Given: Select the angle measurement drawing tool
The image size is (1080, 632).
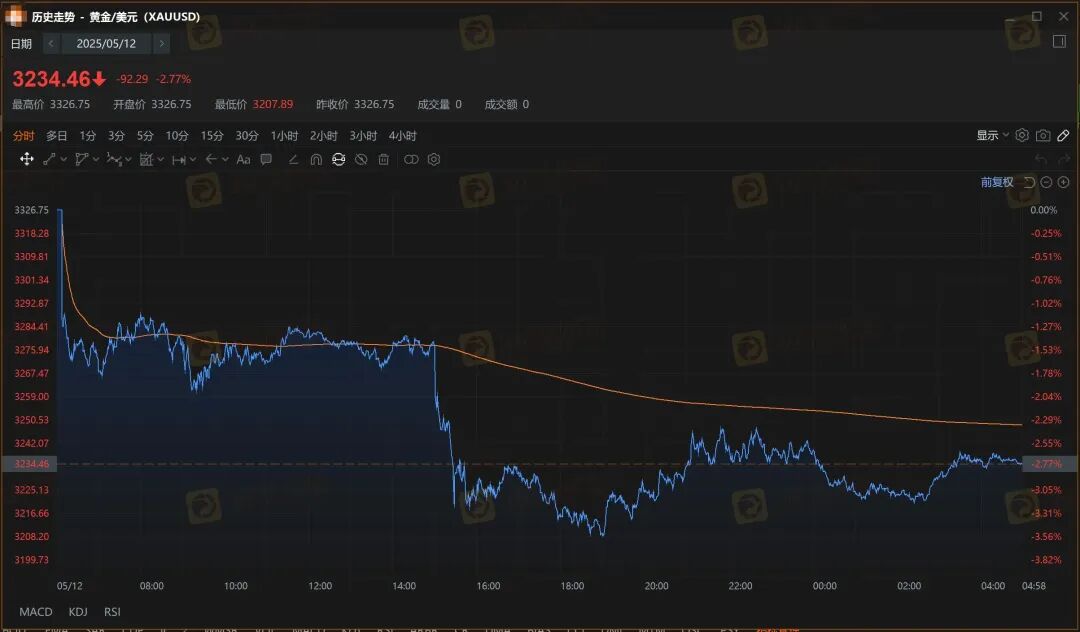Looking at the screenshot, I should click(x=294, y=159).
